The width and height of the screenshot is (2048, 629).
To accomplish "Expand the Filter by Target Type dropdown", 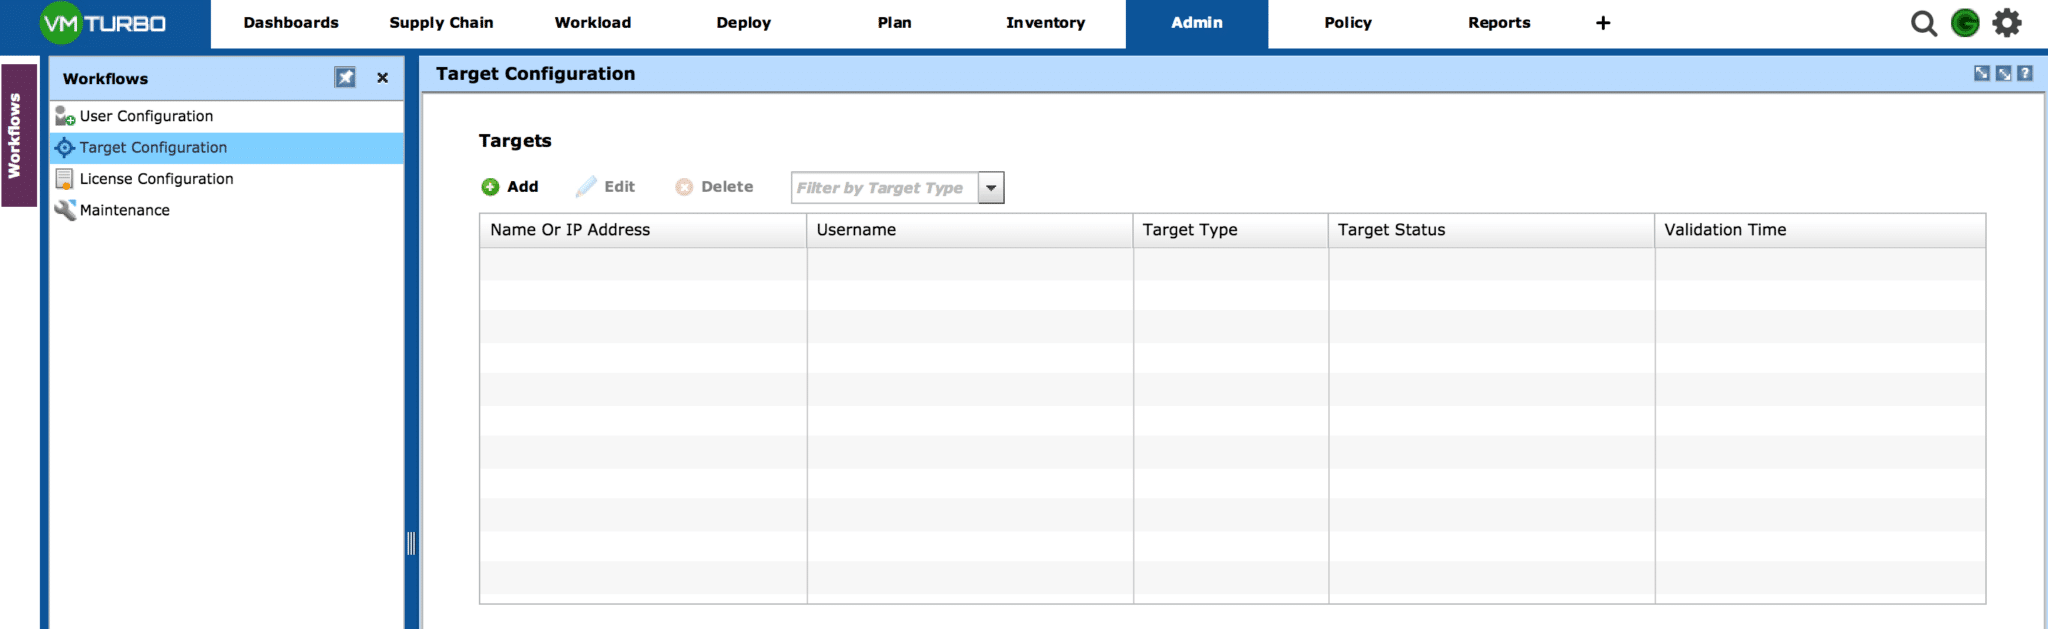I will point(991,188).
